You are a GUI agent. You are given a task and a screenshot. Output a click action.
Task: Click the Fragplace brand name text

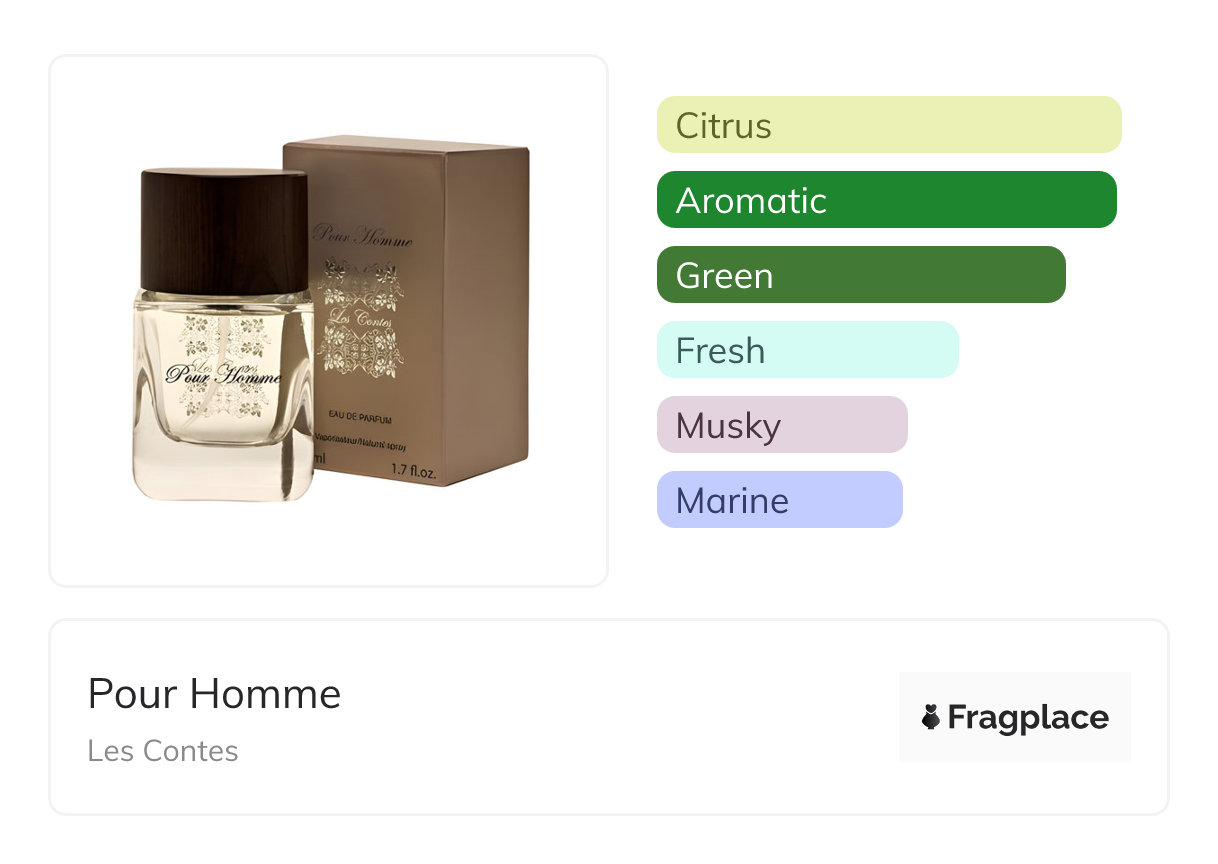click(1028, 717)
